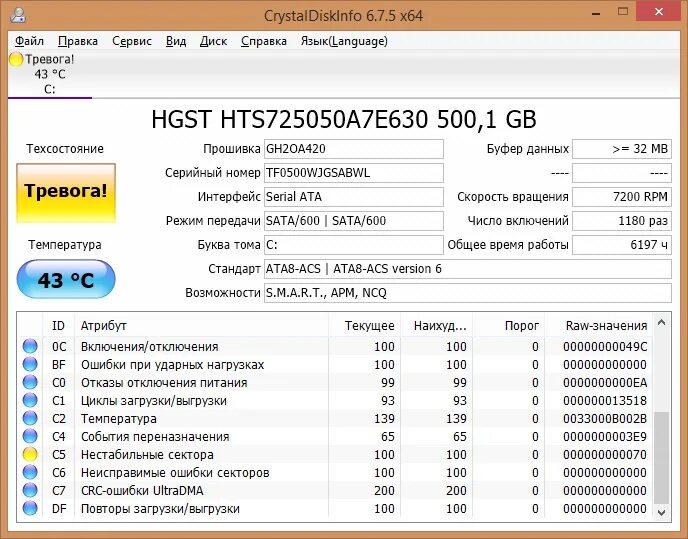The height and width of the screenshot is (539, 688).
Task: Click the Текущее column header
Action: point(365,326)
